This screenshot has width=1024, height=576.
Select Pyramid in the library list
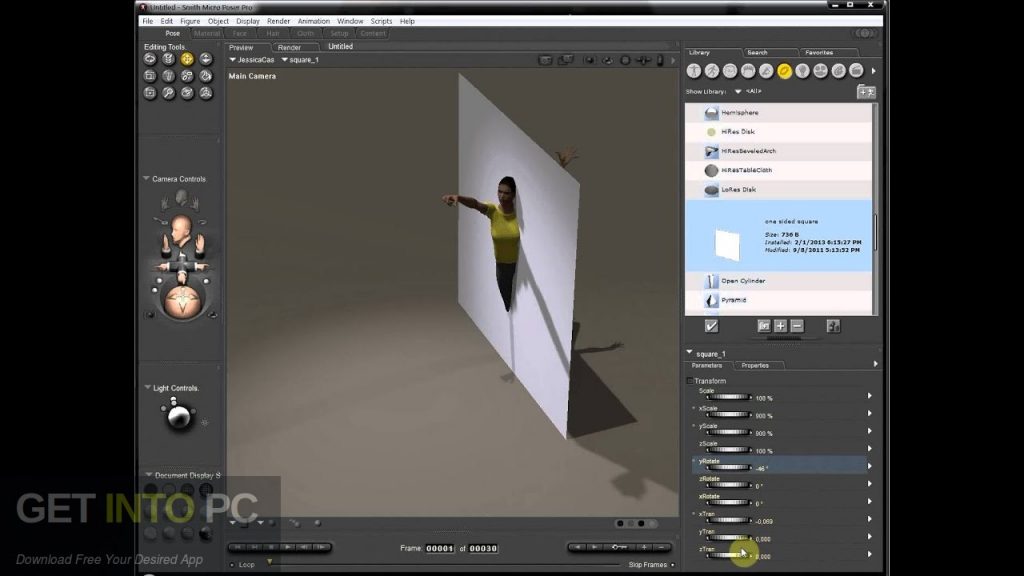[x=778, y=300]
